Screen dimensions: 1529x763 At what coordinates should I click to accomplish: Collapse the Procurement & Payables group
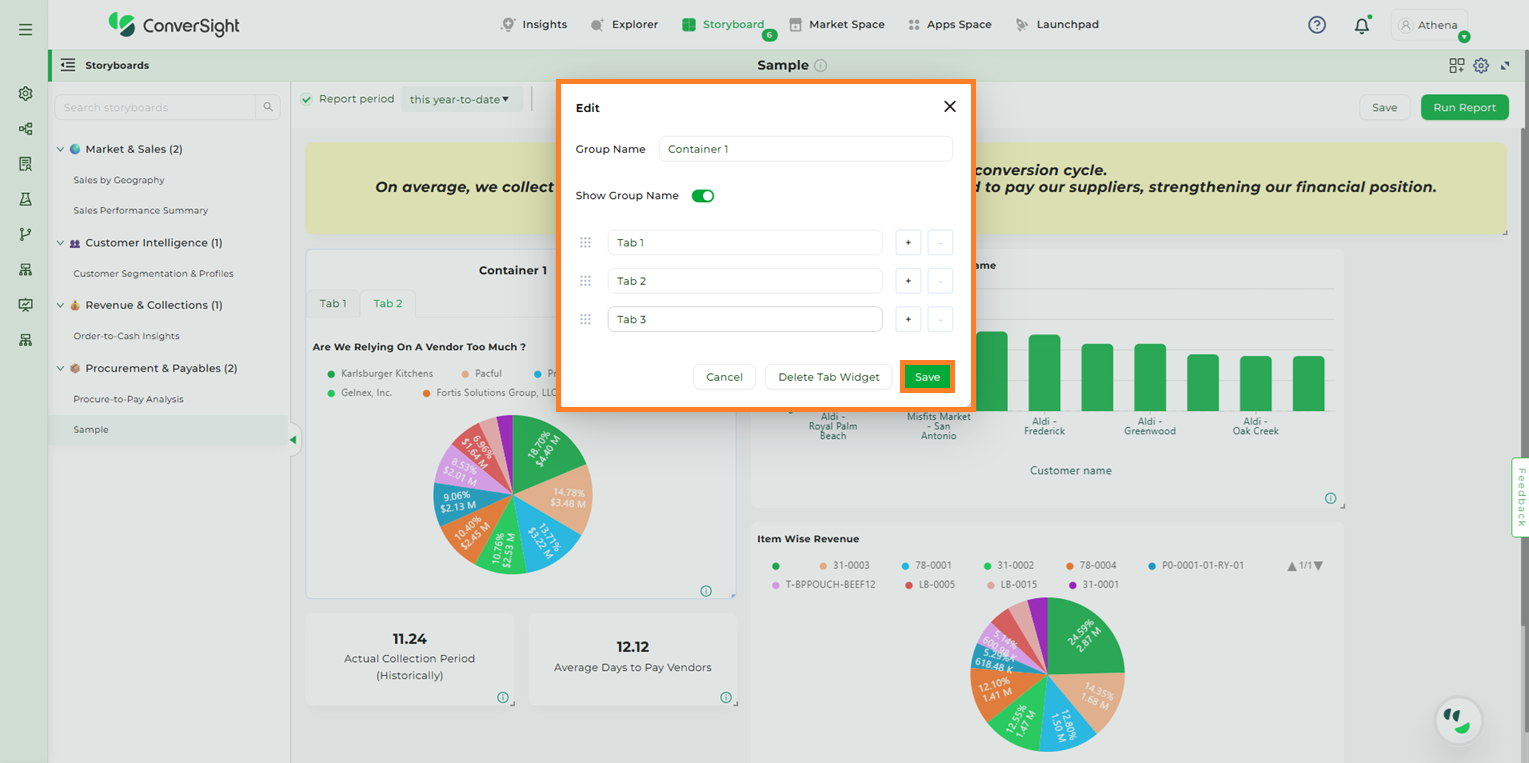click(60, 368)
